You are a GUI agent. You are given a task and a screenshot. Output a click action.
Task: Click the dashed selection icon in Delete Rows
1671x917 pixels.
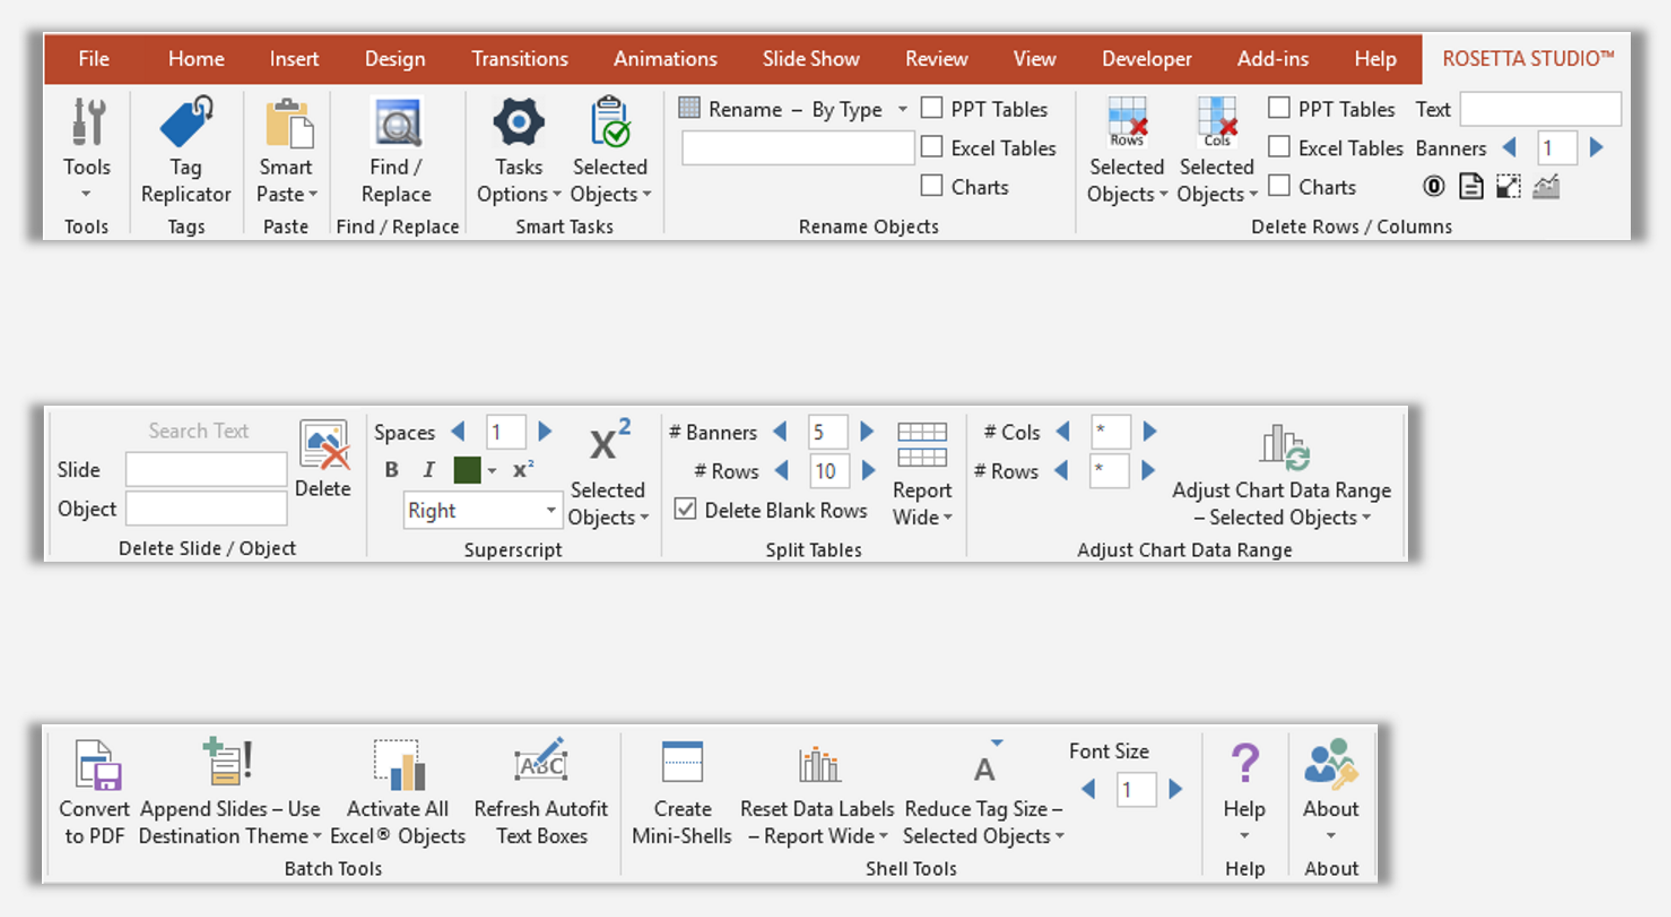[x=1508, y=186]
